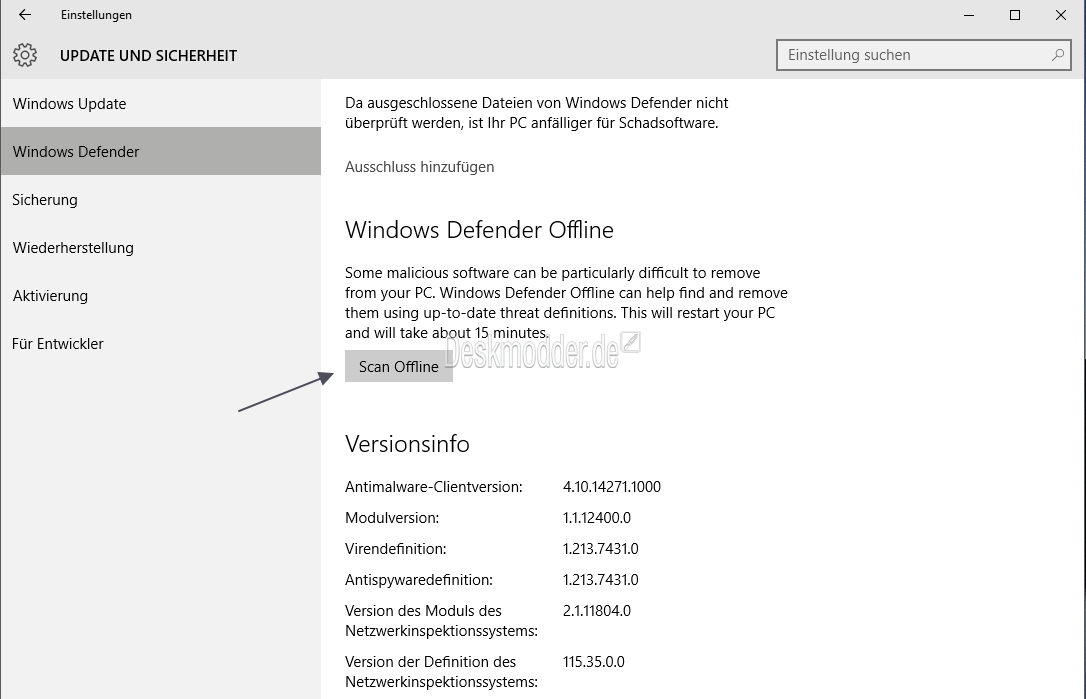Focus the 'Einstellung suchen' search field

pyautogui.click(x=923, y=55)
